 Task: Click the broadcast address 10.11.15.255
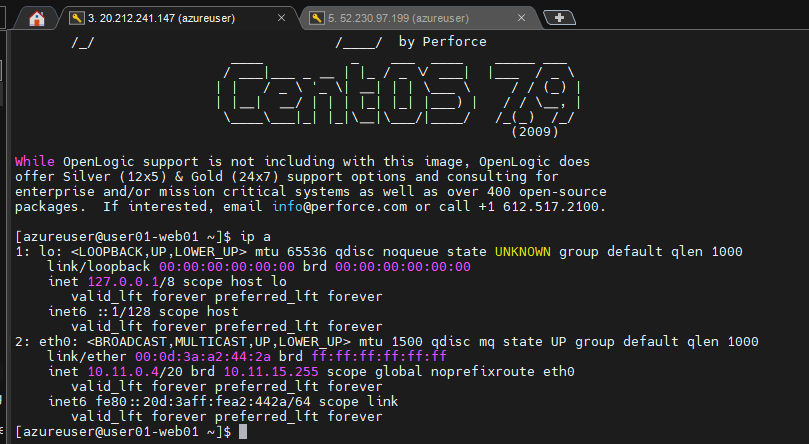point(271,371)
